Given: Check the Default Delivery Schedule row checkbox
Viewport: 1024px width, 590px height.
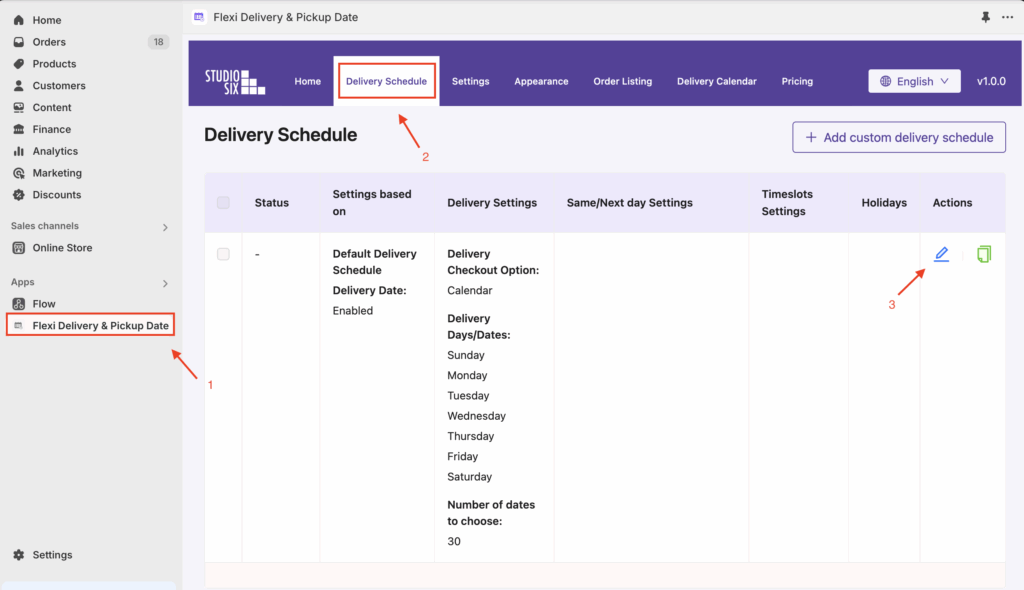Looking at the screenshot, I should (223, 254).
